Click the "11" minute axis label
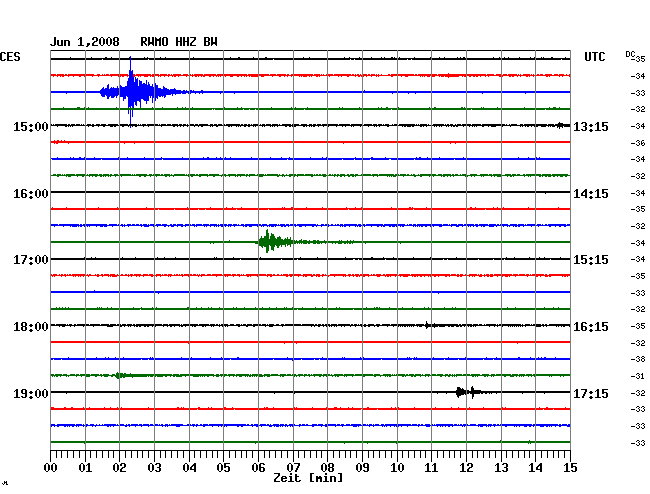The image size is (650, 494). point(431,468)
